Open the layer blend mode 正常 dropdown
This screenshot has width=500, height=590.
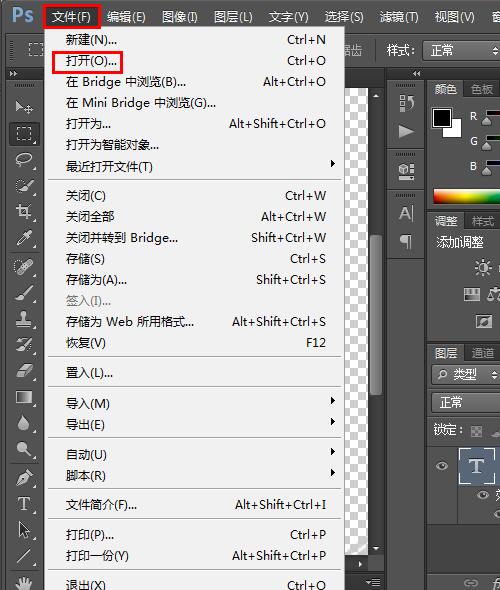click(x=466, y=403)
